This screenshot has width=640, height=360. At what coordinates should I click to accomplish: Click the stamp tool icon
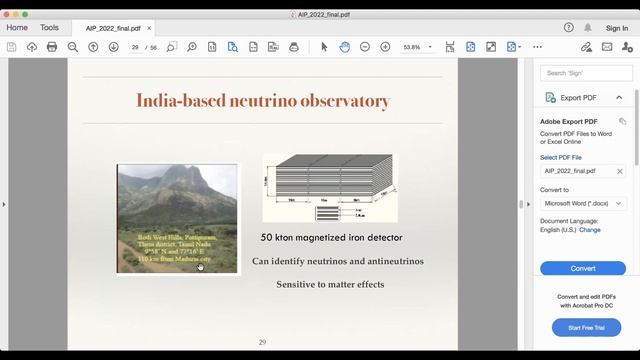[293, 47]
